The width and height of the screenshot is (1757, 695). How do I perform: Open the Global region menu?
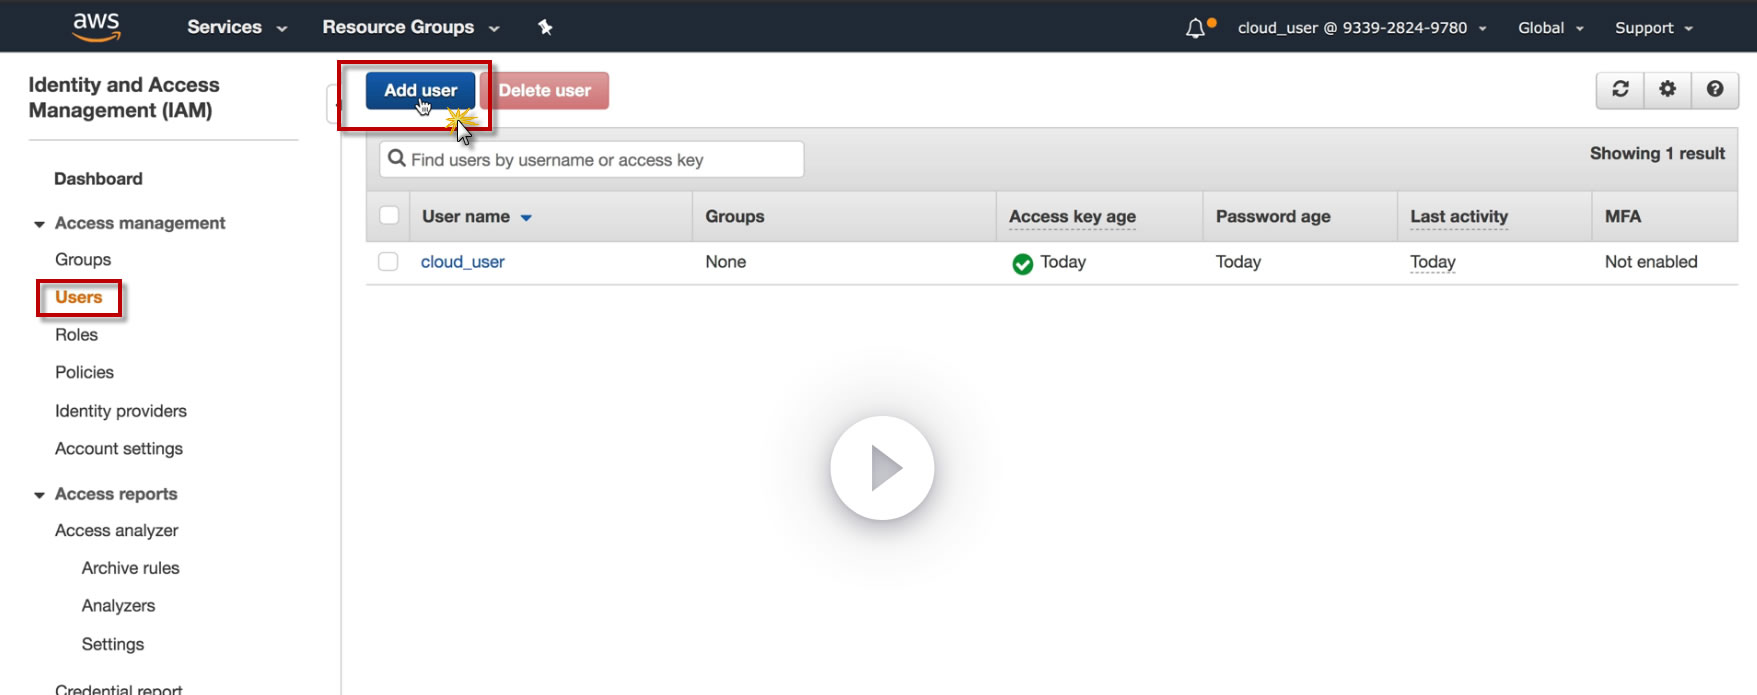1550,28
